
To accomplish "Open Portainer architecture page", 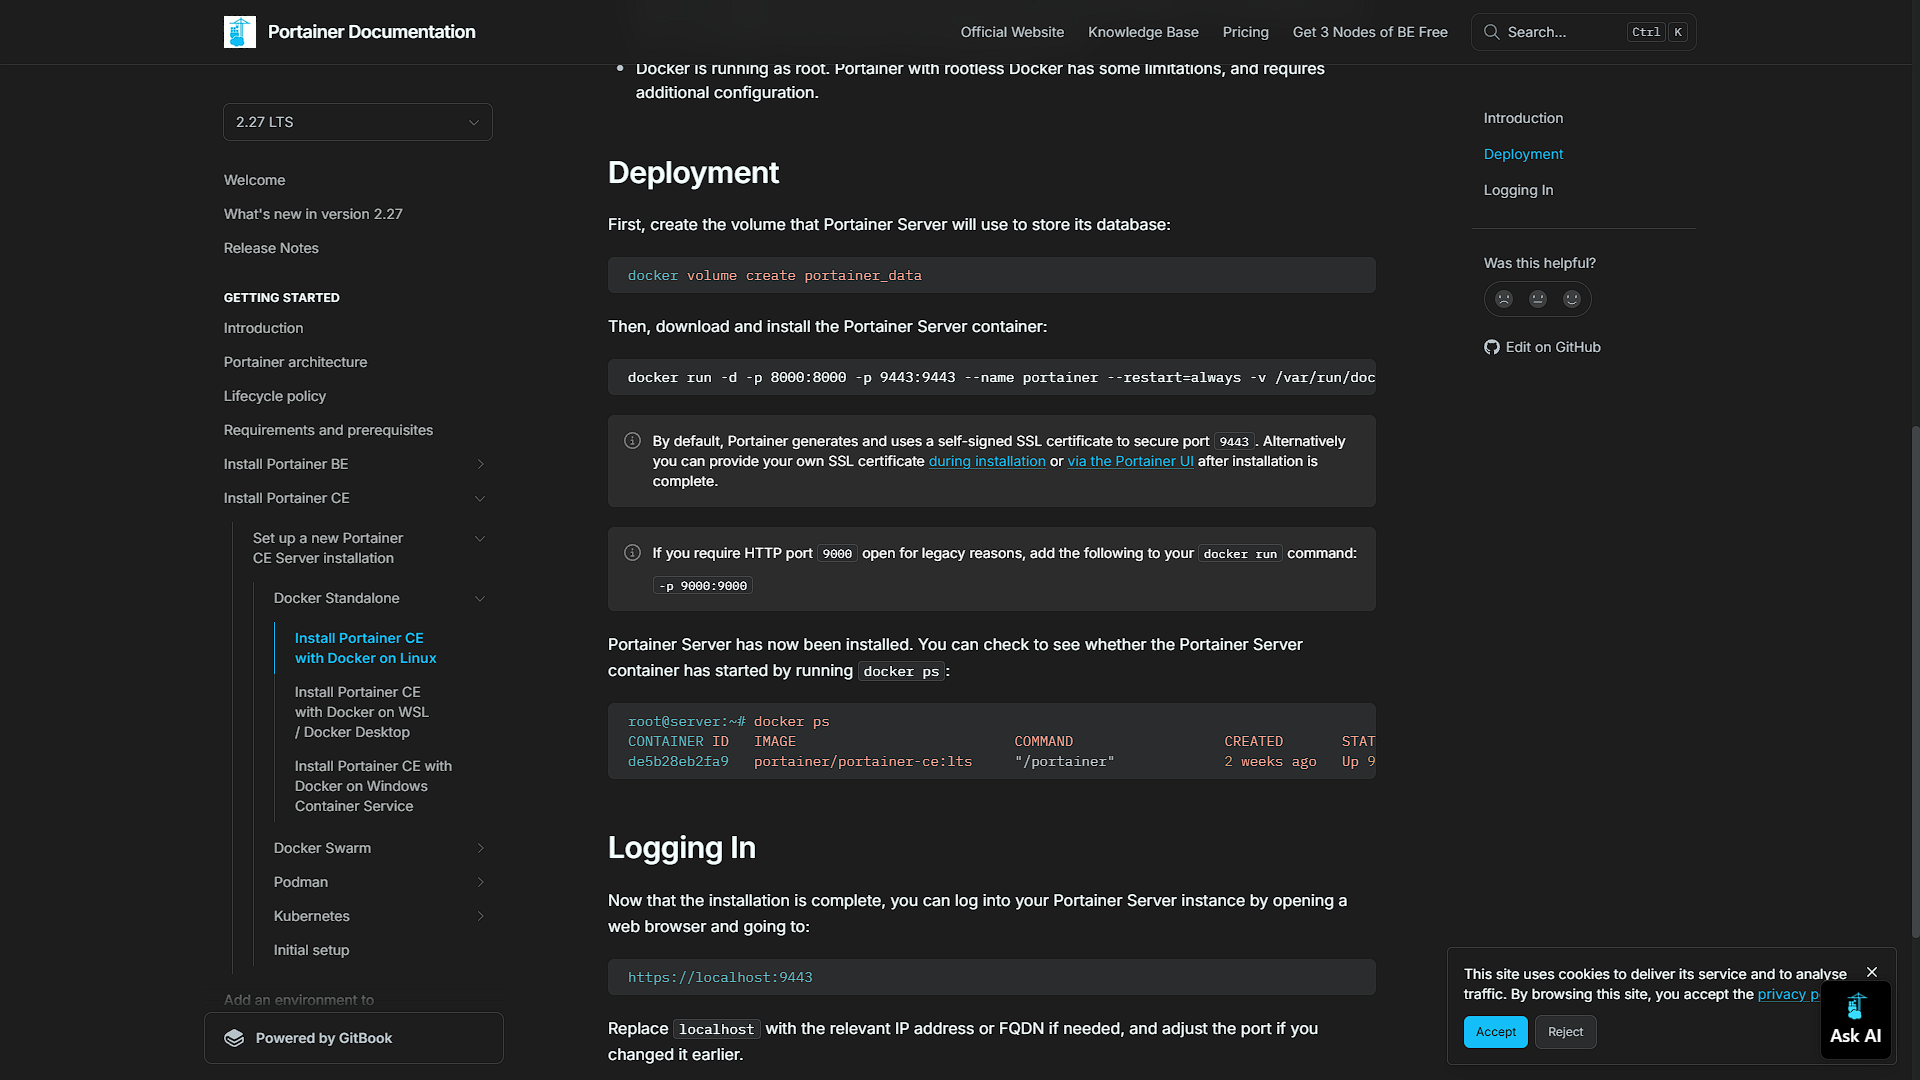I will (x=295, y=362).
